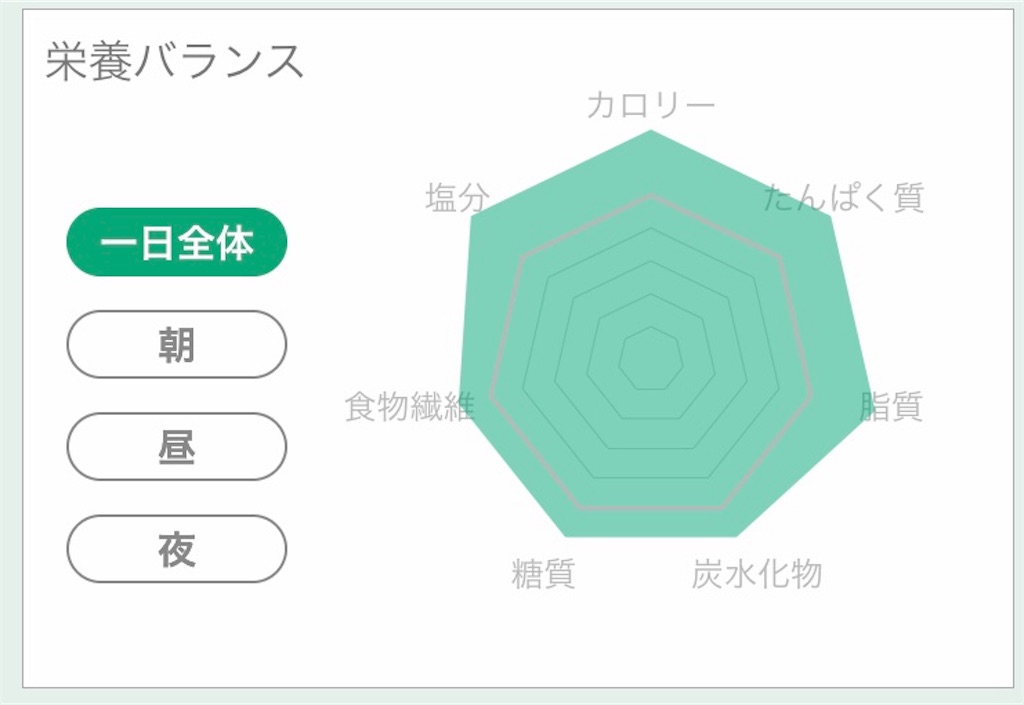Switch to the 朝 (morning) view
The height and width of the screenshot is (705, 1024).
tap(176, 344)
